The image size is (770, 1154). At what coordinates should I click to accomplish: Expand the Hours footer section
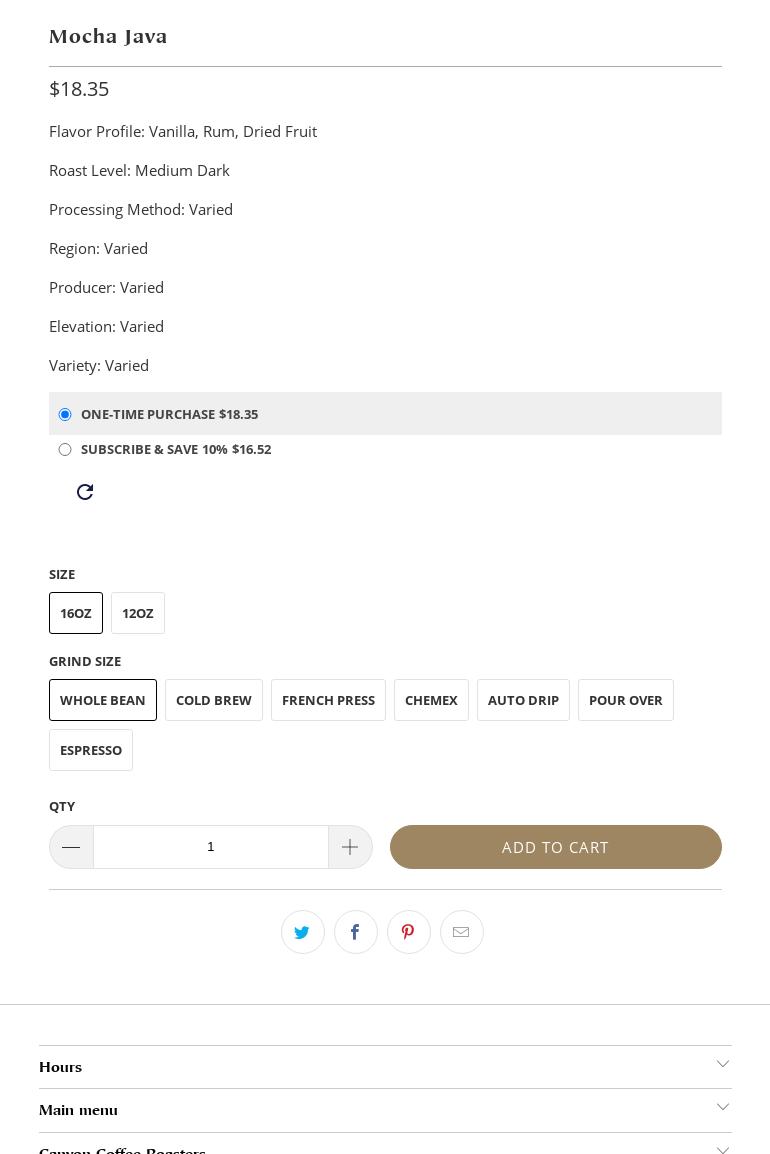click(x=385, y=1067)
